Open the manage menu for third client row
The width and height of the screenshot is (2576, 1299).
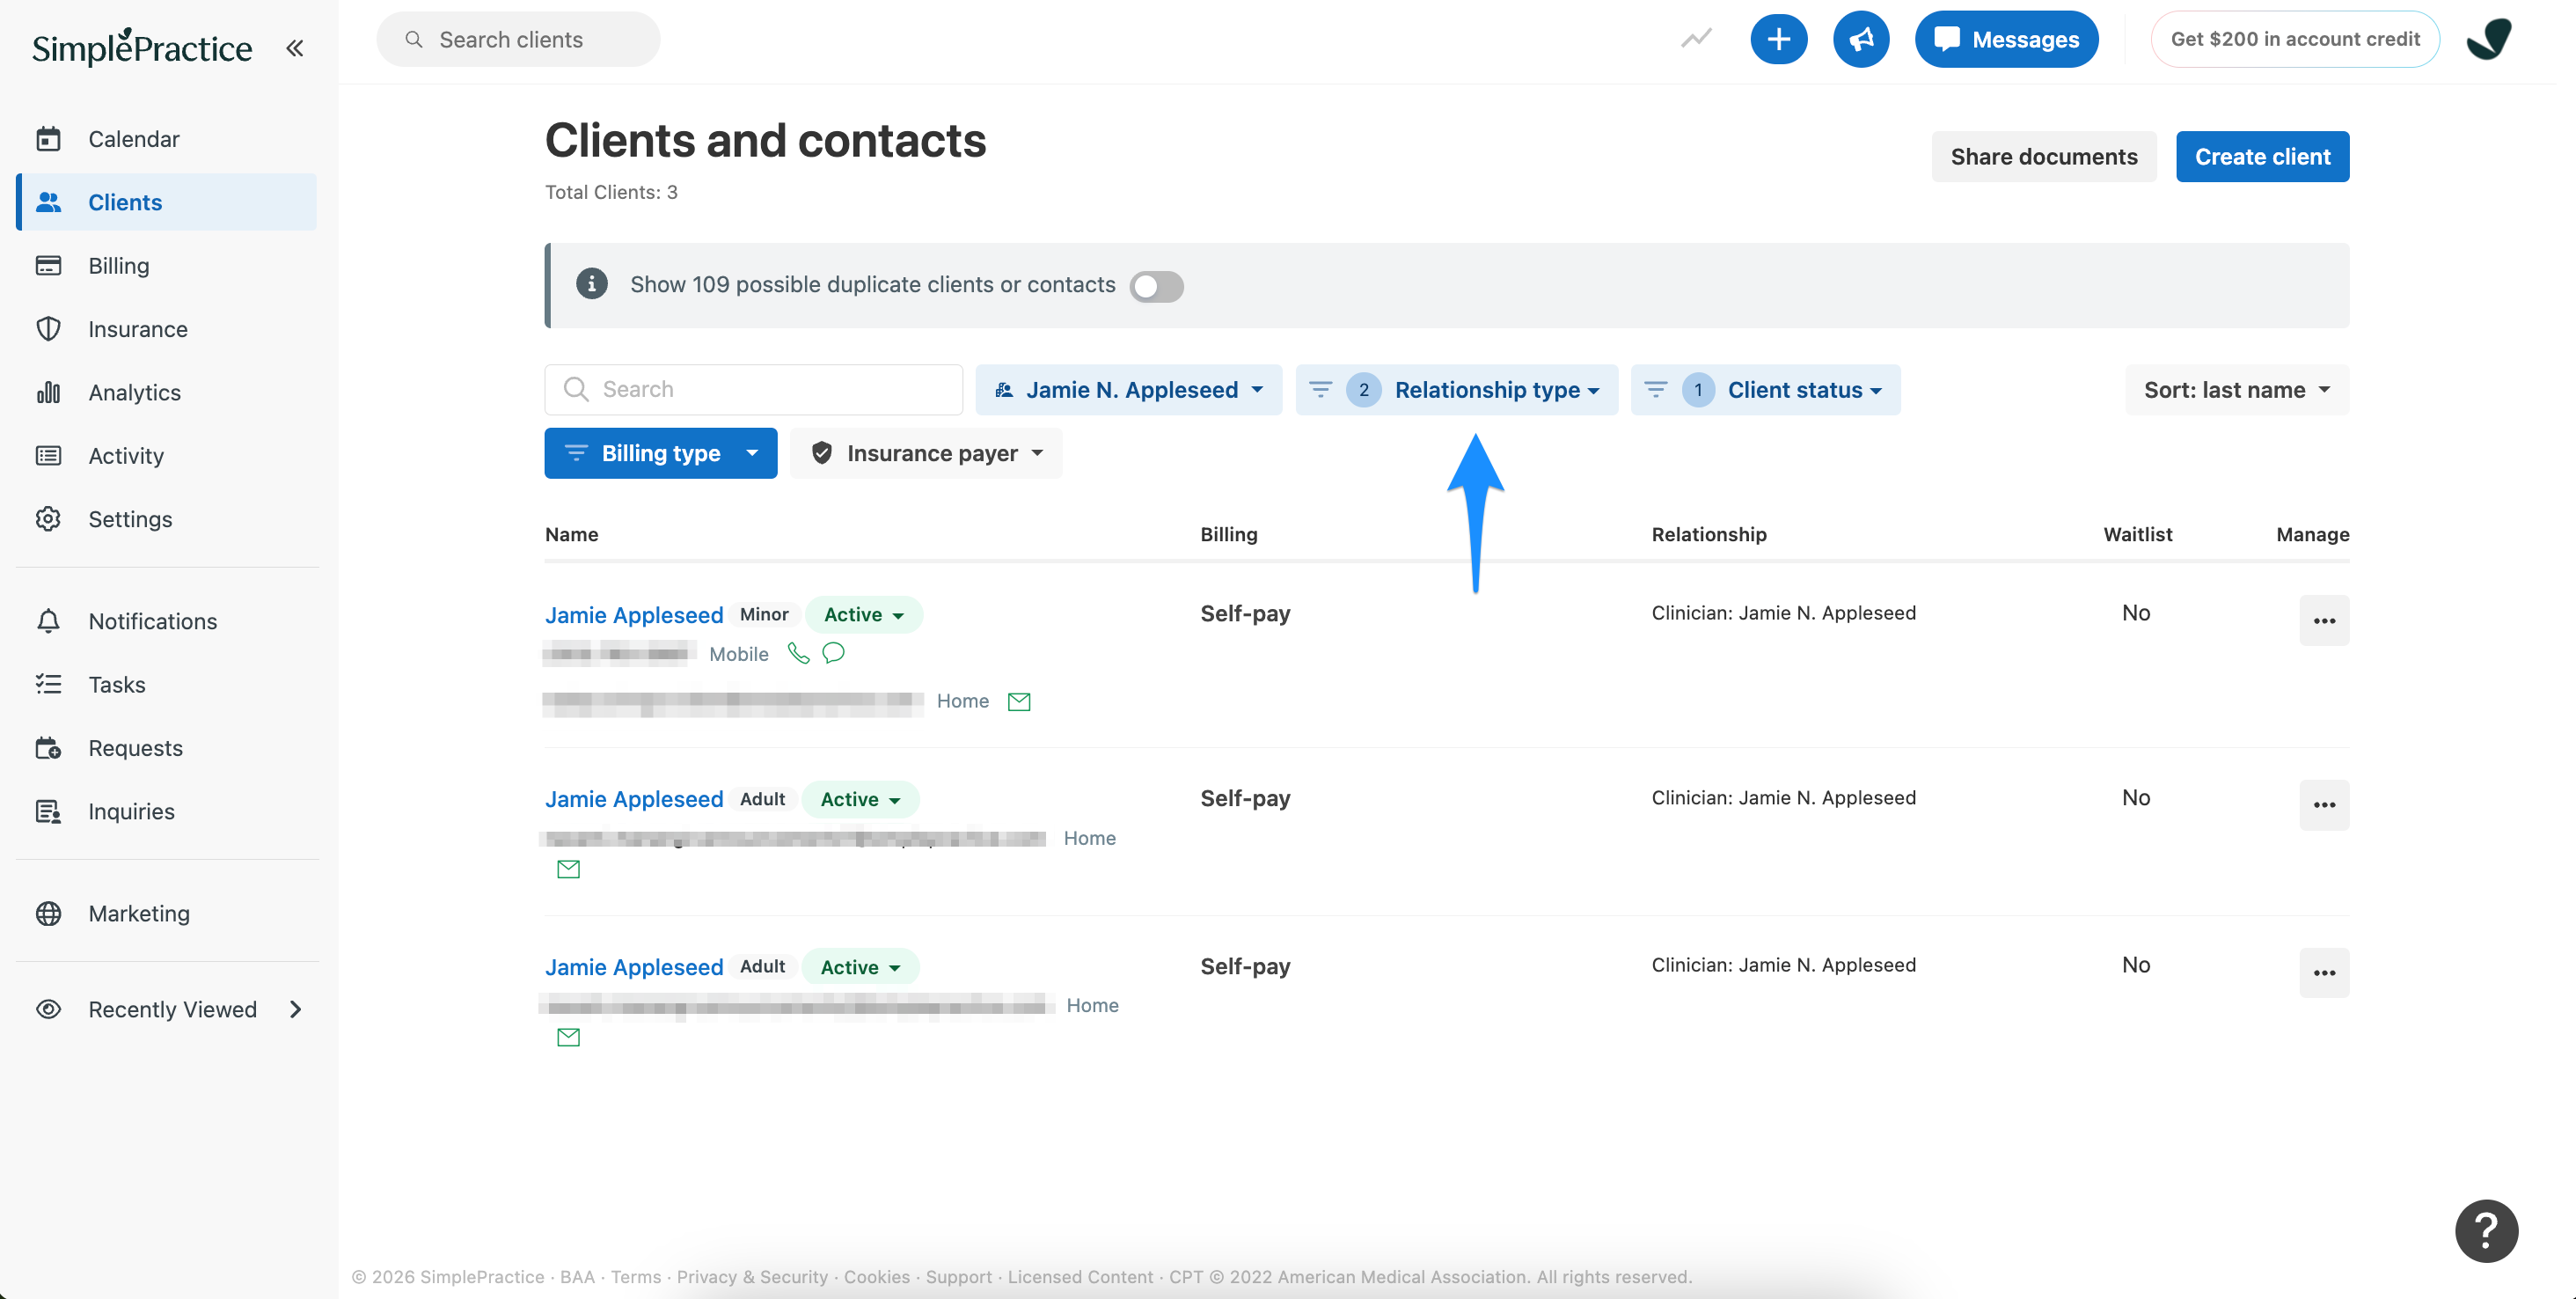pyautogui.click(x=2324, y=972)
